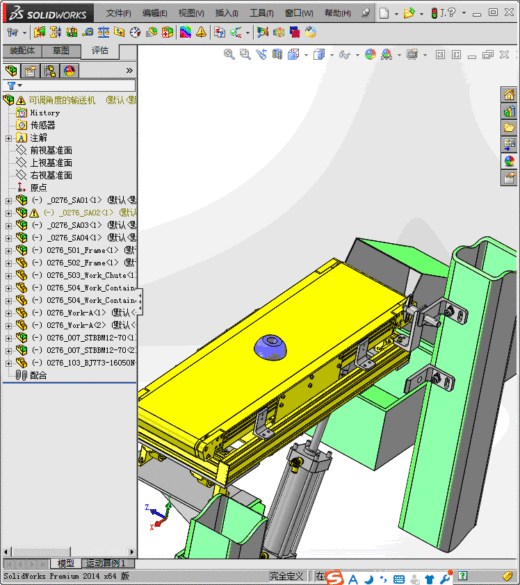Open the View Palette task pane icon
Image resolution: width=520 pixels, height=585 pixels.
point(509,145)
